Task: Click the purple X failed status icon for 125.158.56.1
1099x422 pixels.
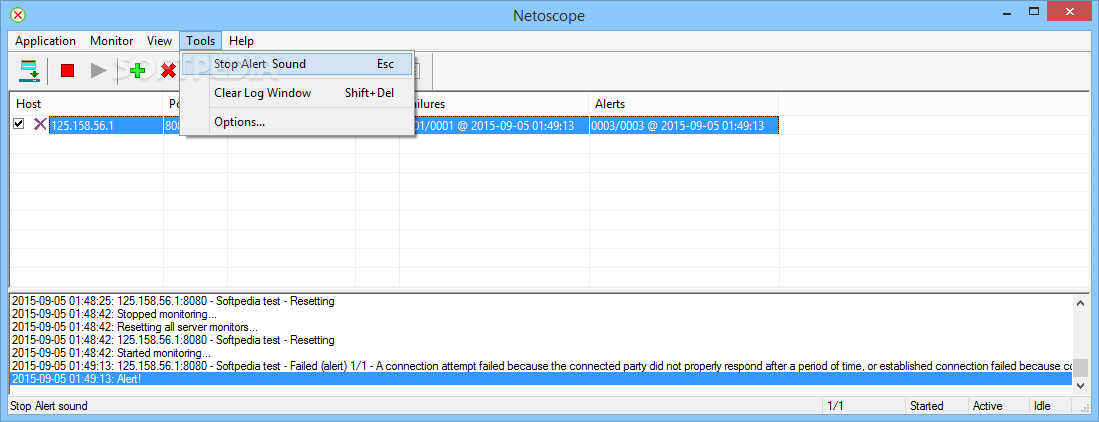Action: coord(40,125)
